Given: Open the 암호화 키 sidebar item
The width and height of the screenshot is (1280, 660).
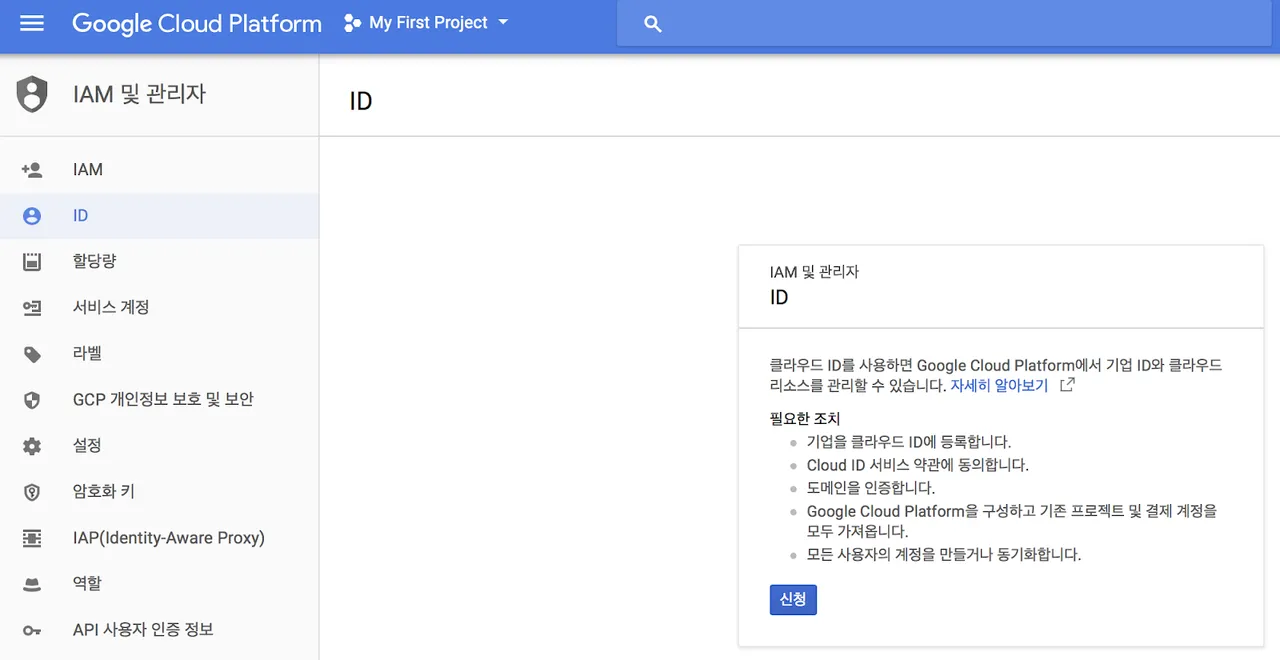Looking at the screenshot, I should [x=159, y=491].
